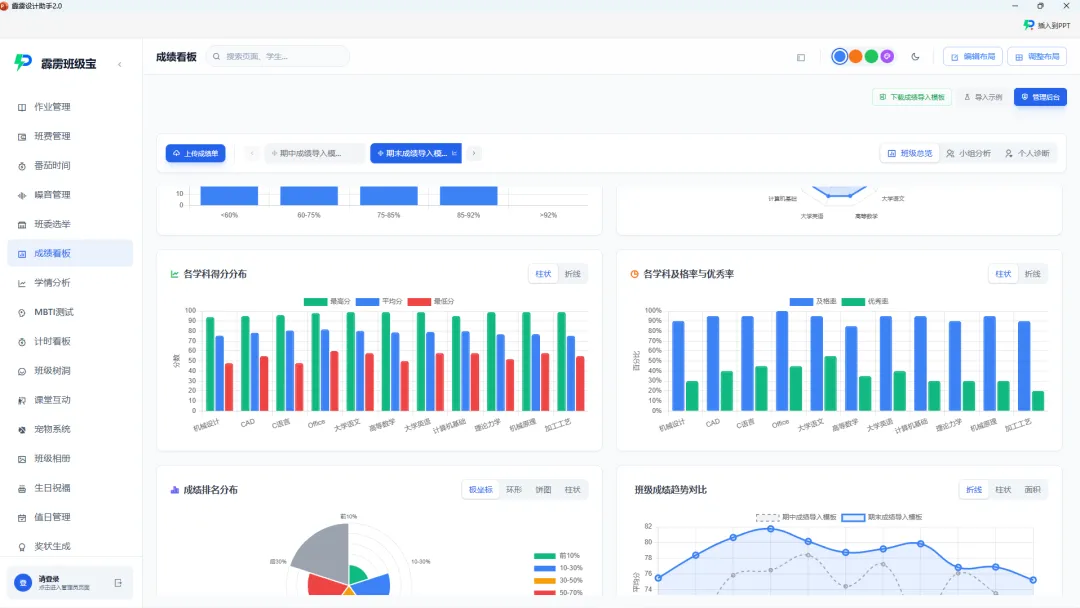This screenshot has height=608, width=1080.
Task: Open 计时看板 in the sidebar
Action: click(70, 341)
